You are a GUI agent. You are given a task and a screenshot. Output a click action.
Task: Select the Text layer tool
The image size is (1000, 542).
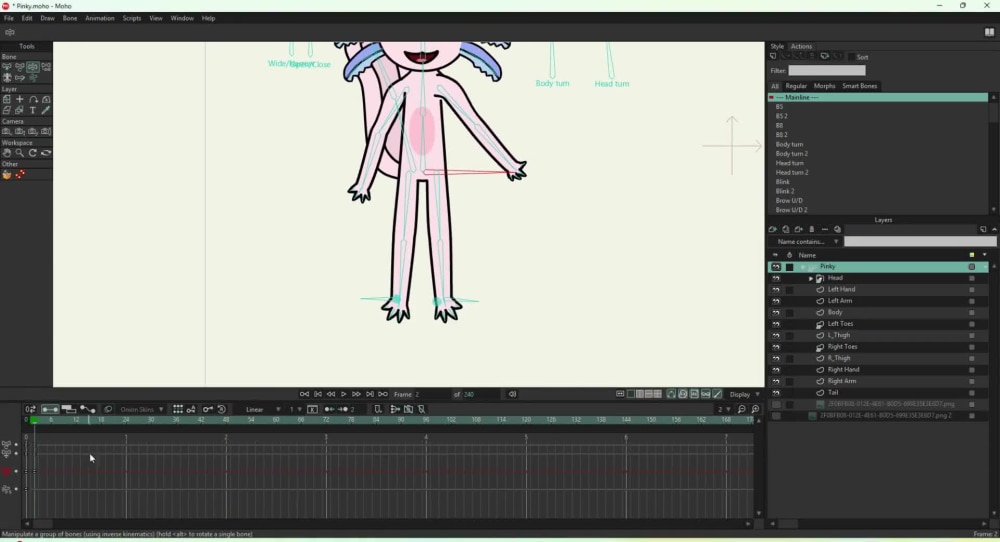(33, 110)
